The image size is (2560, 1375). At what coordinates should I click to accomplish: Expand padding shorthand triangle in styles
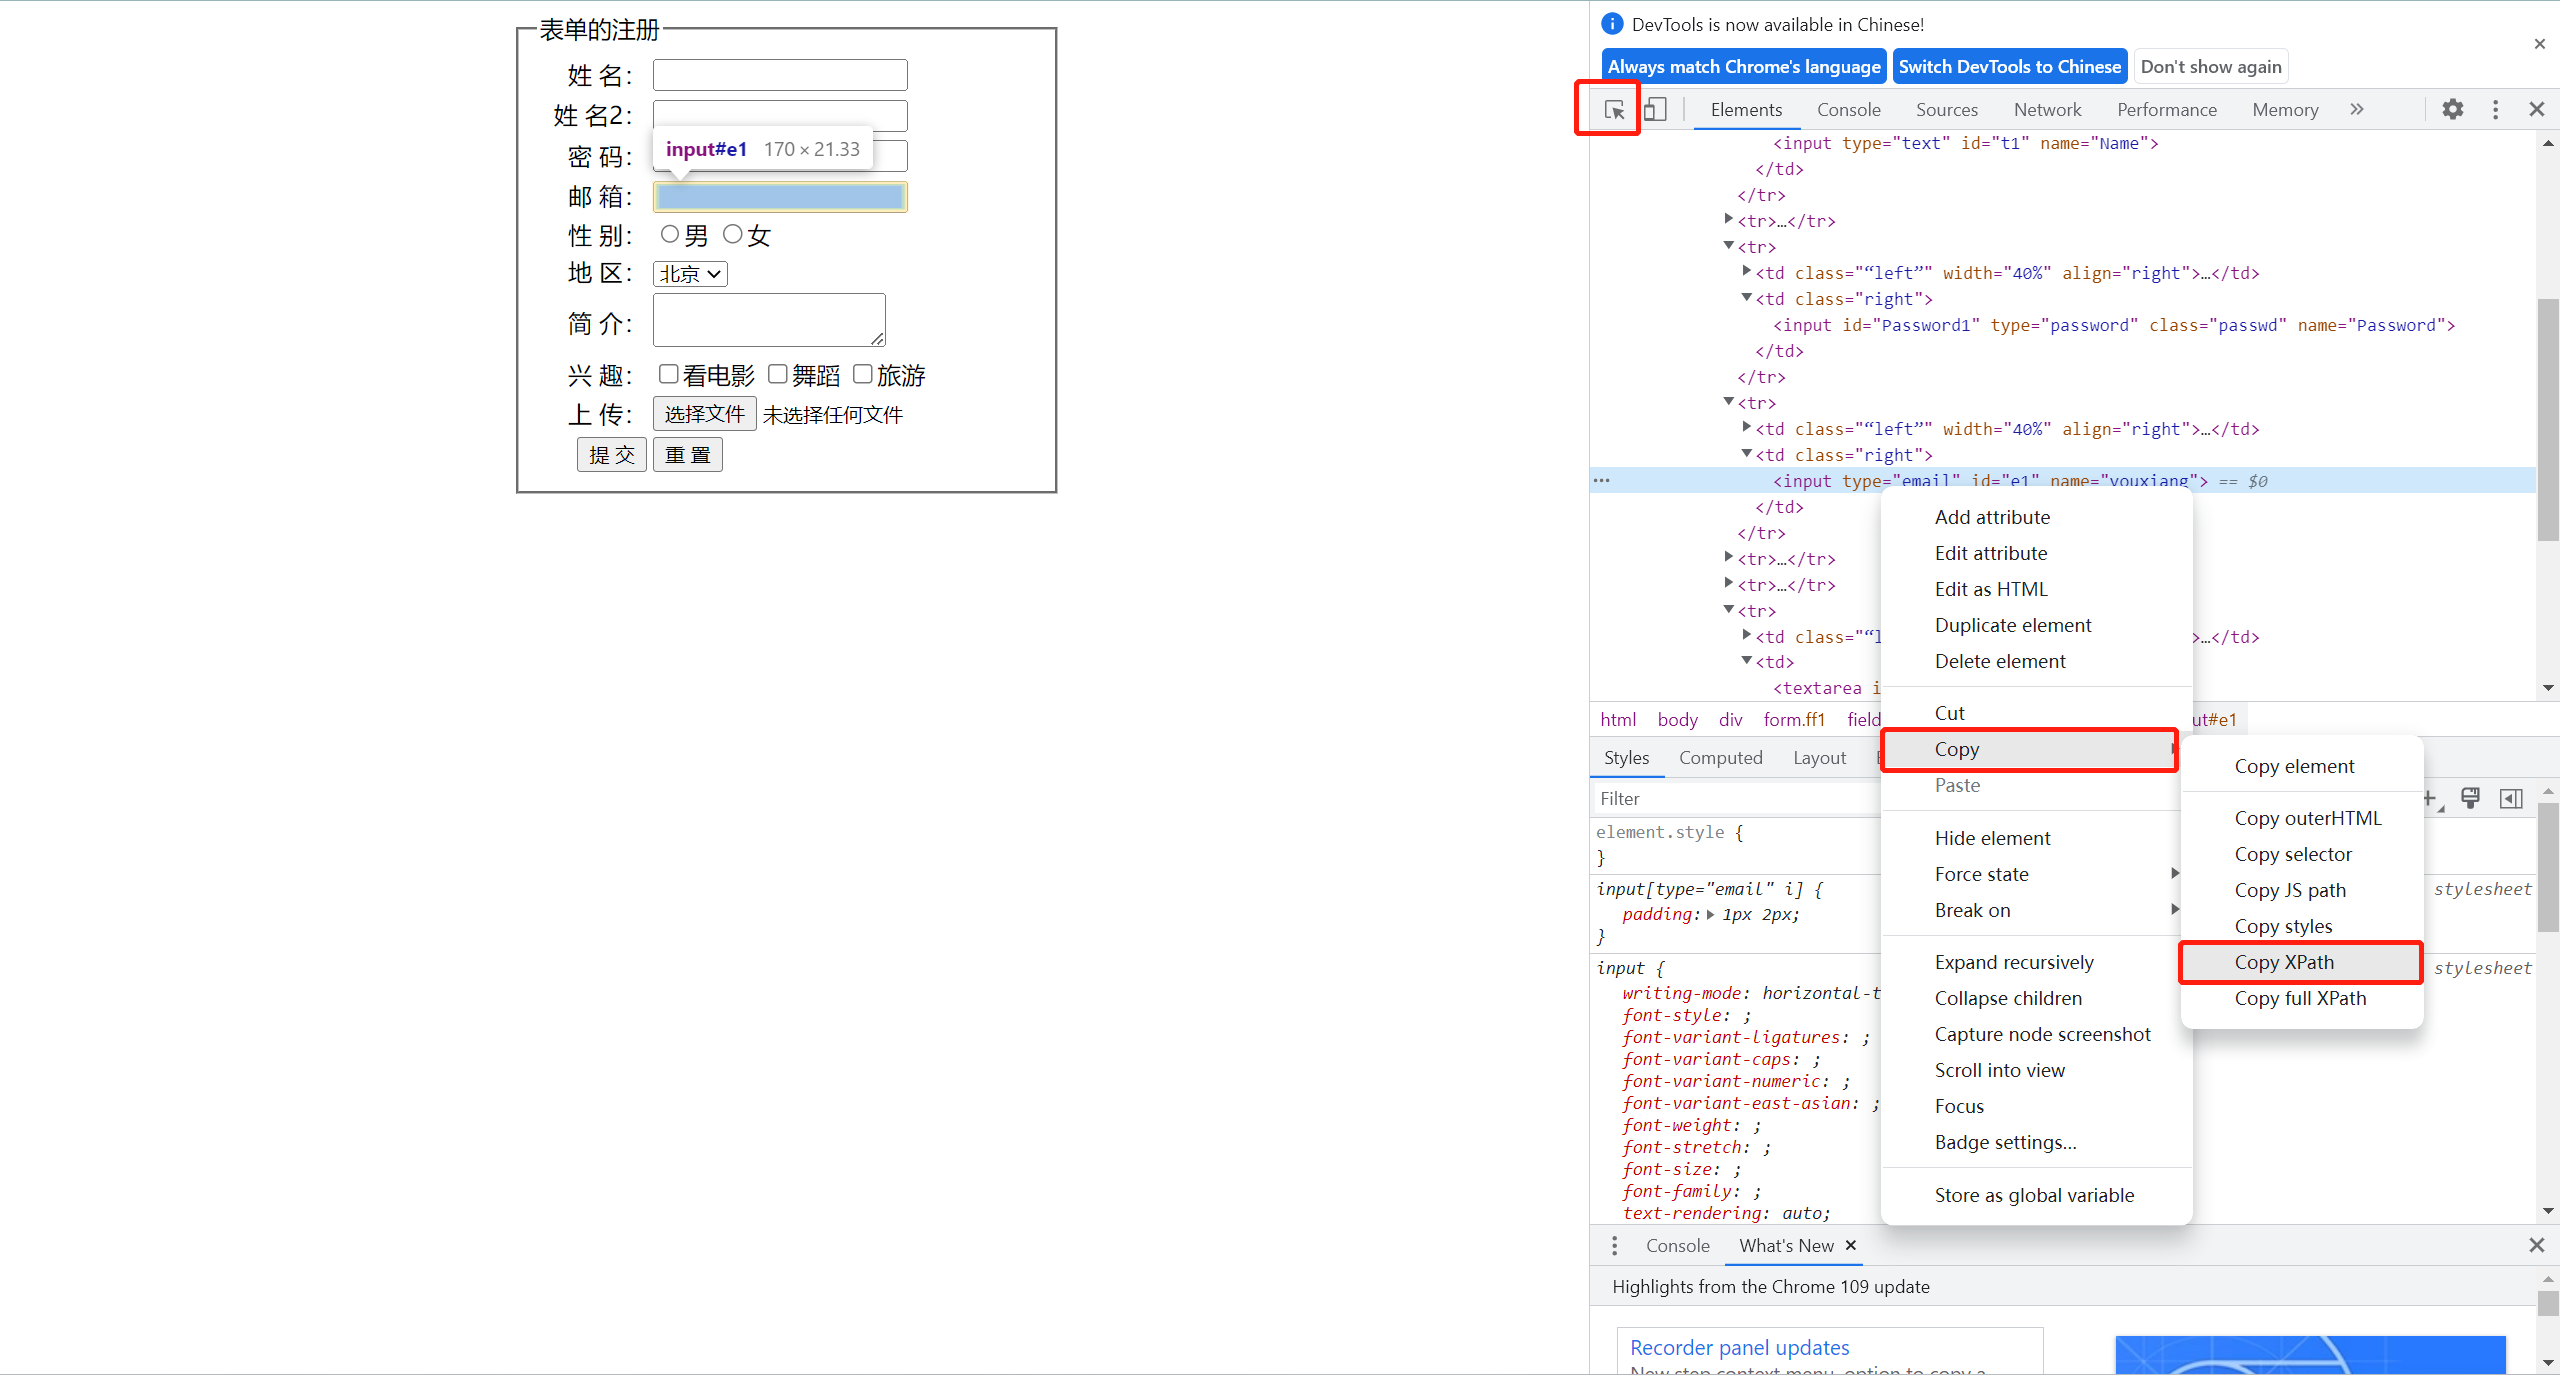pos(1711,915)
